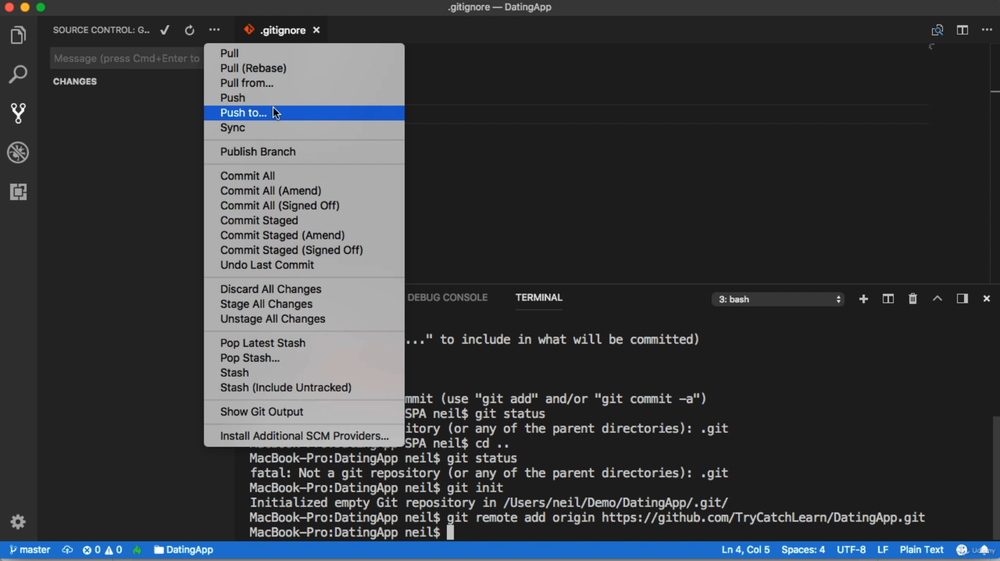
Task: Click master branch in status bar
Action: click(29, 550)
